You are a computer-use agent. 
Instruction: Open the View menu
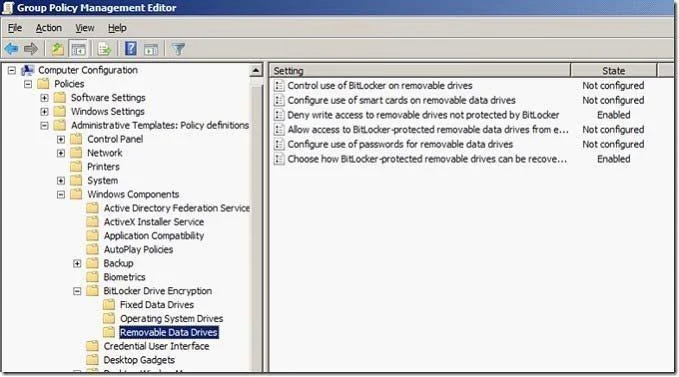coord(85,28)
